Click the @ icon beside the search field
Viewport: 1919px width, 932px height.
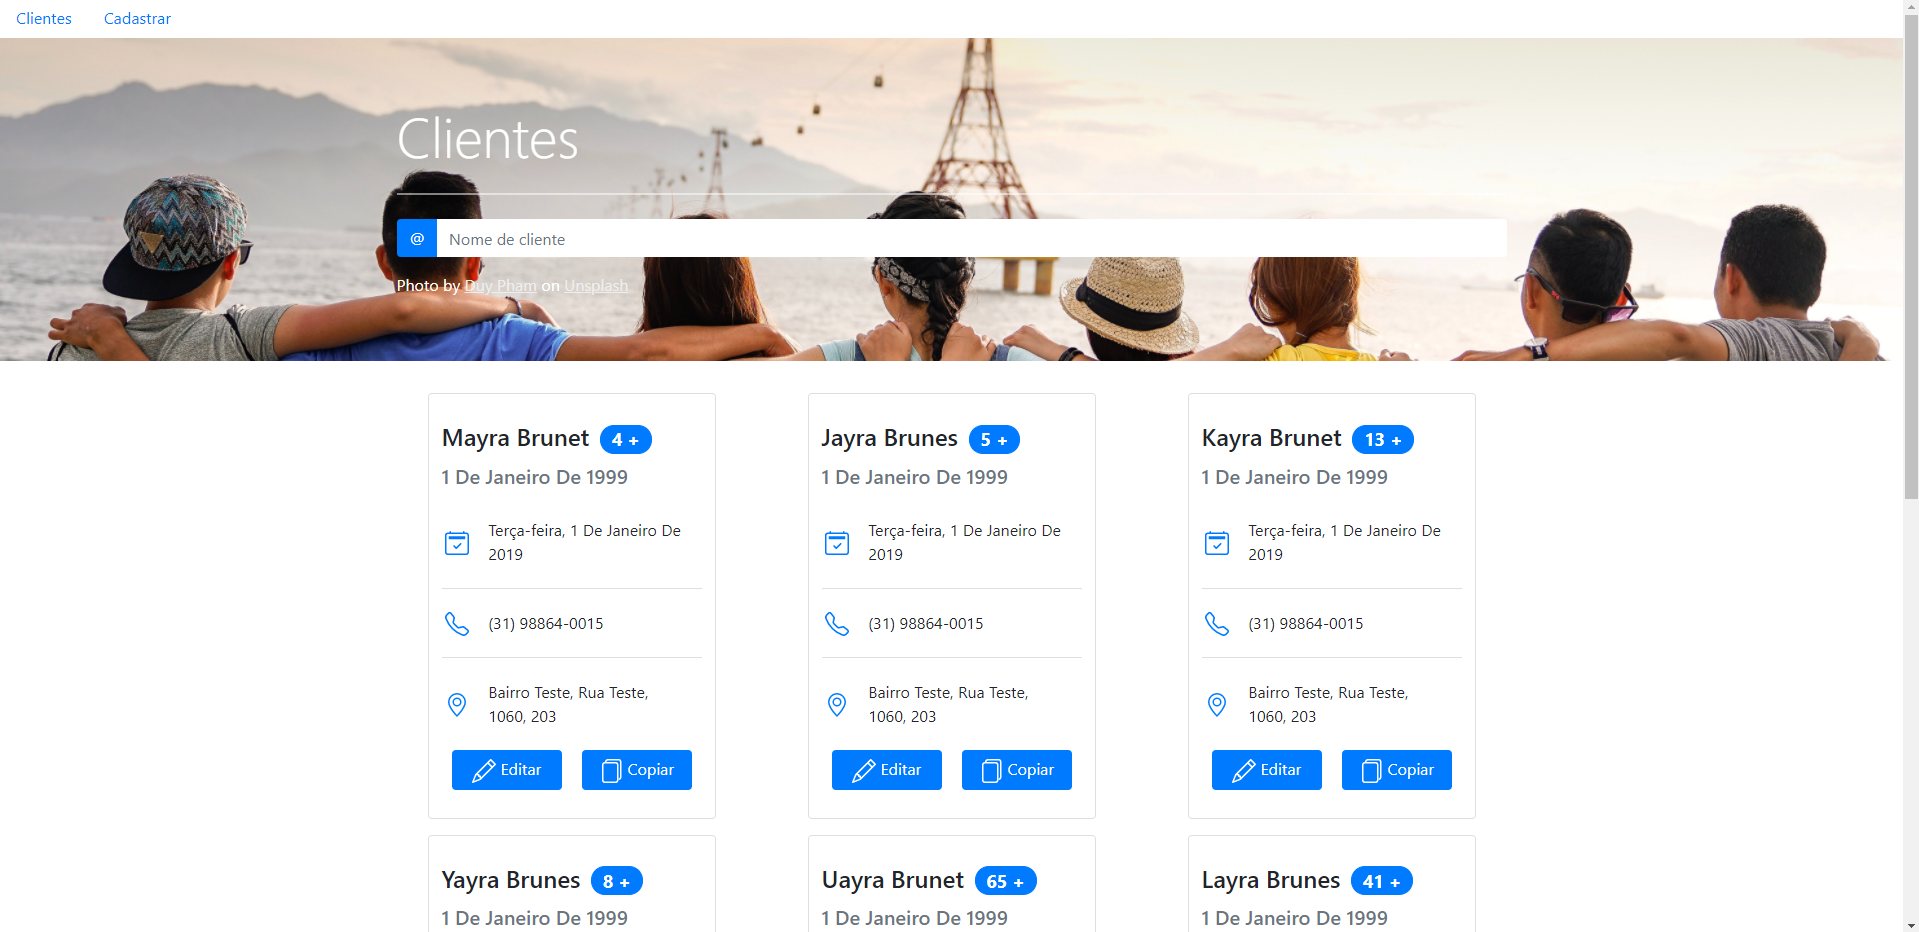pos(417,238)
